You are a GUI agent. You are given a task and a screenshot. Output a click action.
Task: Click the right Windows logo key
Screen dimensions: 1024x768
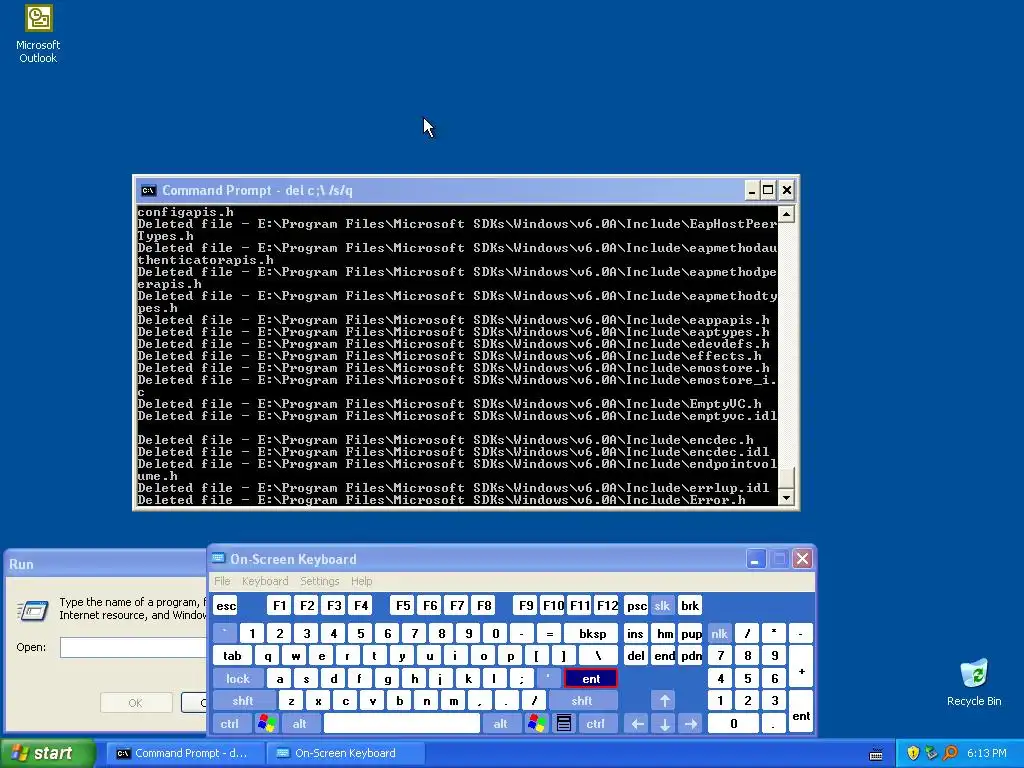(537, 724)
